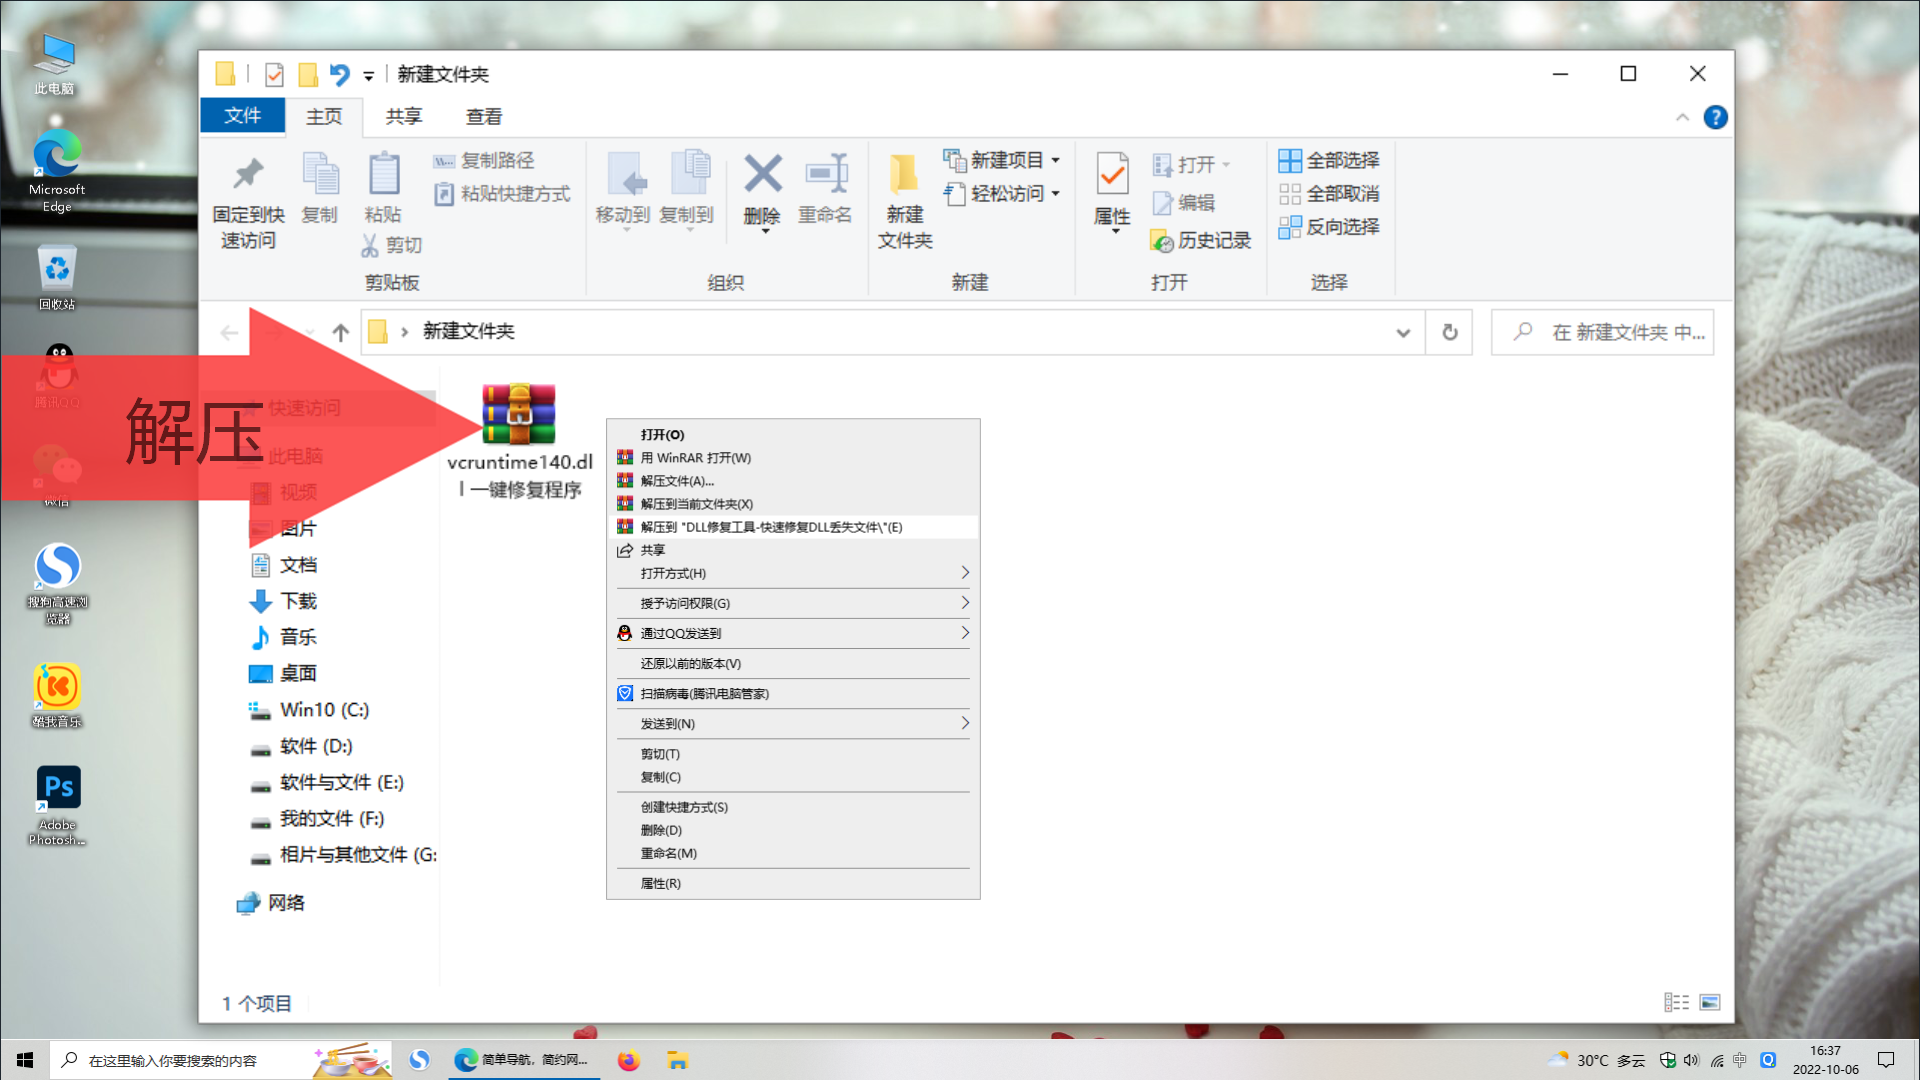The height and width of the screenshot is (1080, 1920).
Task: Click Select none in ribbon
Action: [1329, 194]
